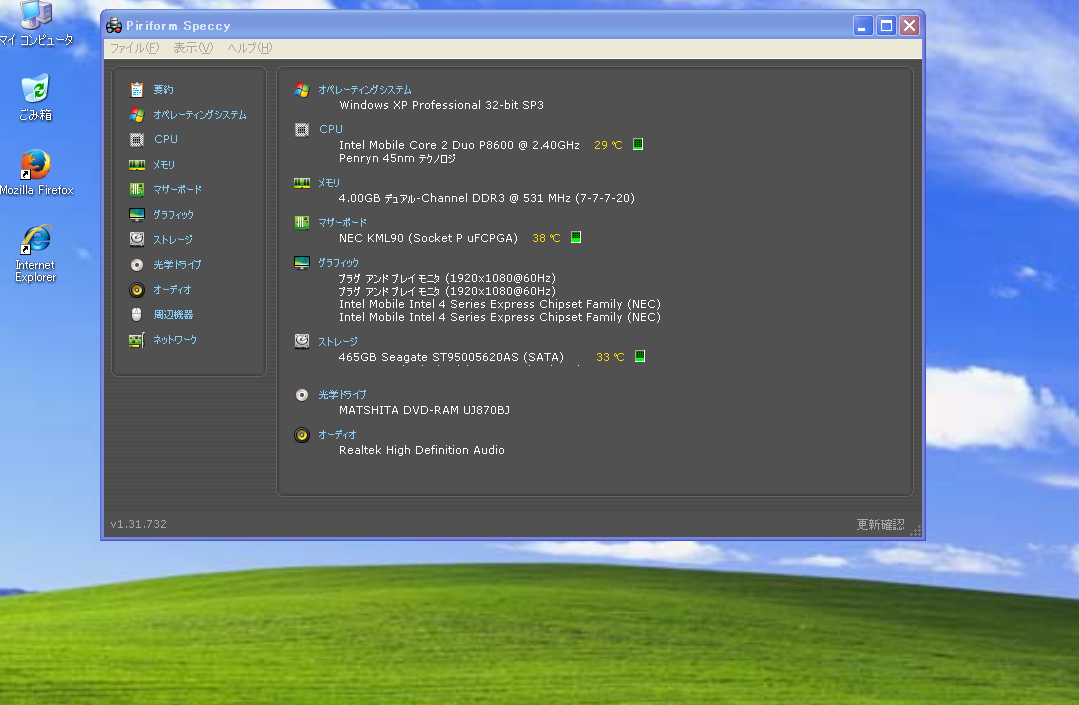The height and width of the screenshot is (705, 1079).
Task: Select the ネットワーク sidebar label
Action: (x=175, y=340)
